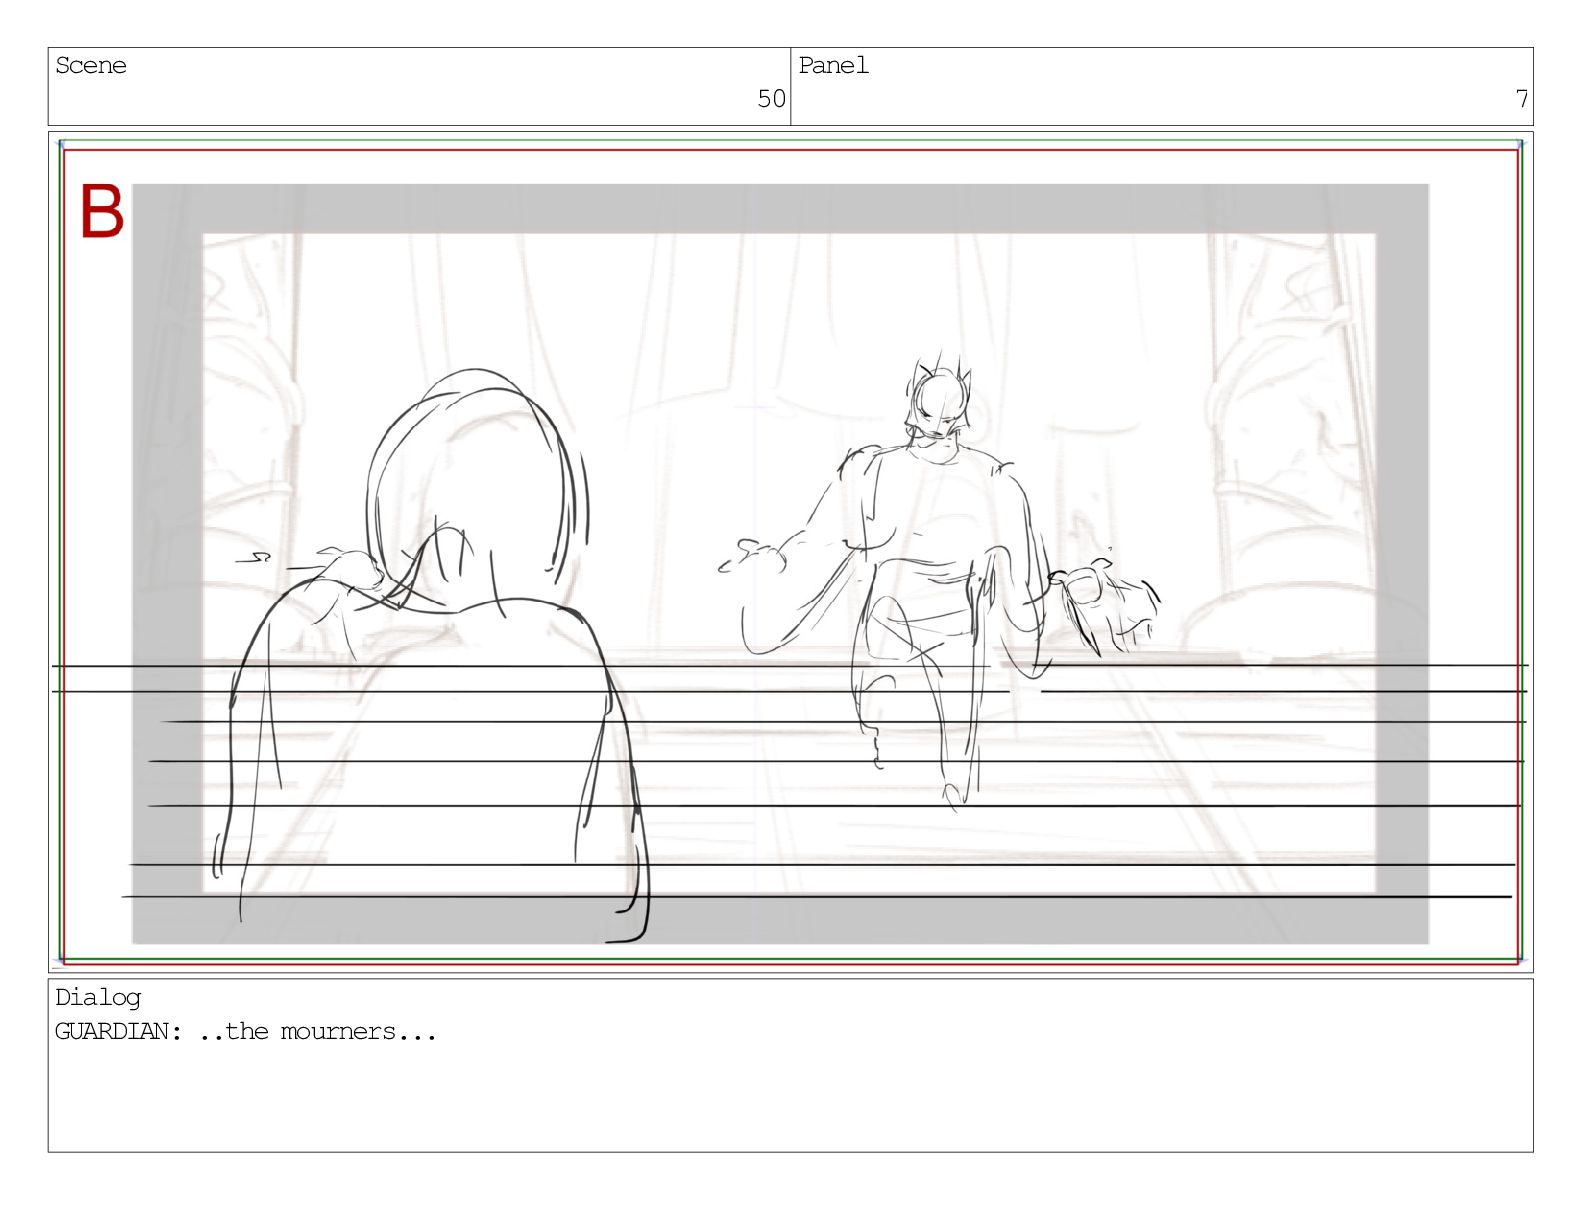Click the "Panel" header label
This screenshot has width=1584, height=1224.
[833, 66]
